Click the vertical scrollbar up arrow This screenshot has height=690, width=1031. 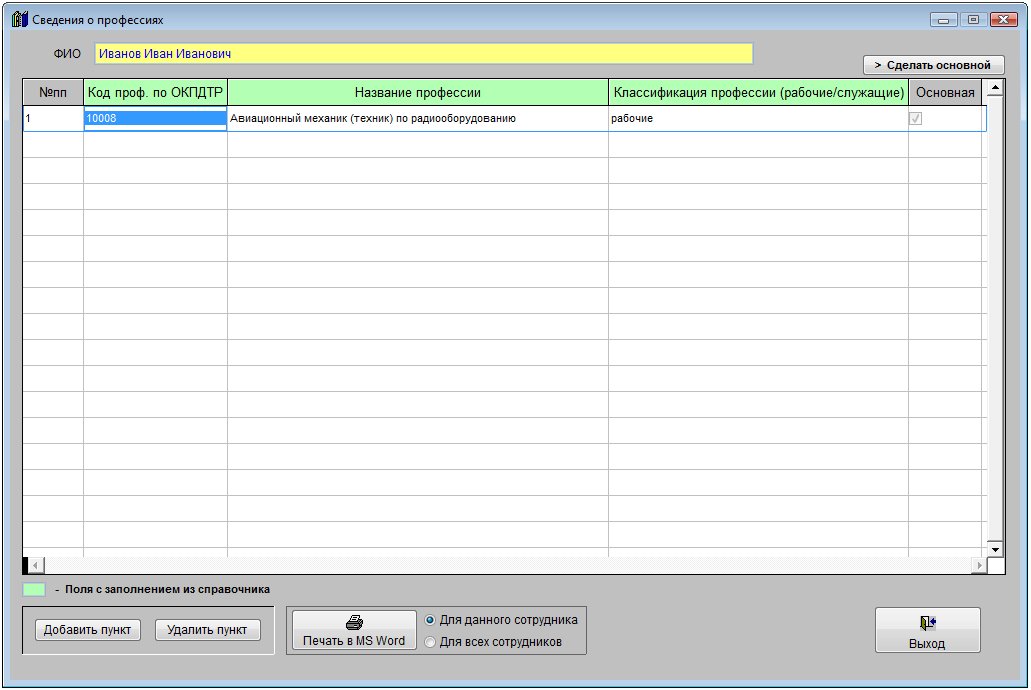click(995, 87)
